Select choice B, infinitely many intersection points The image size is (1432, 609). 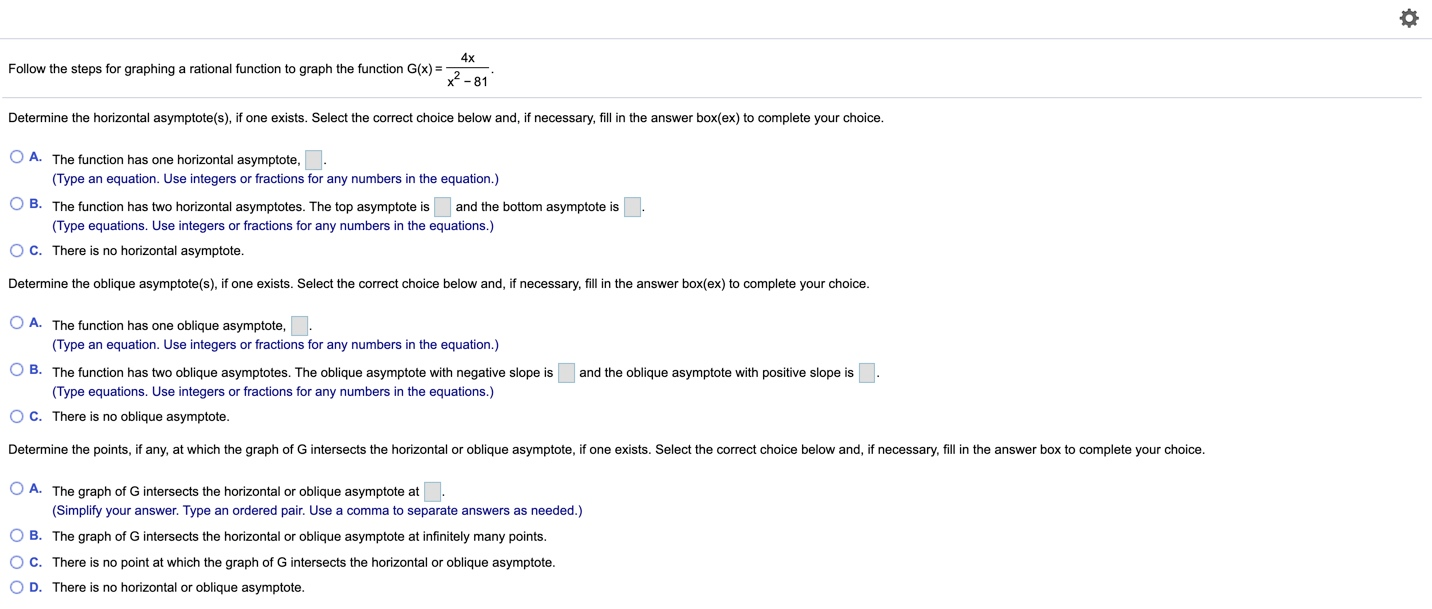pos(16,534)
